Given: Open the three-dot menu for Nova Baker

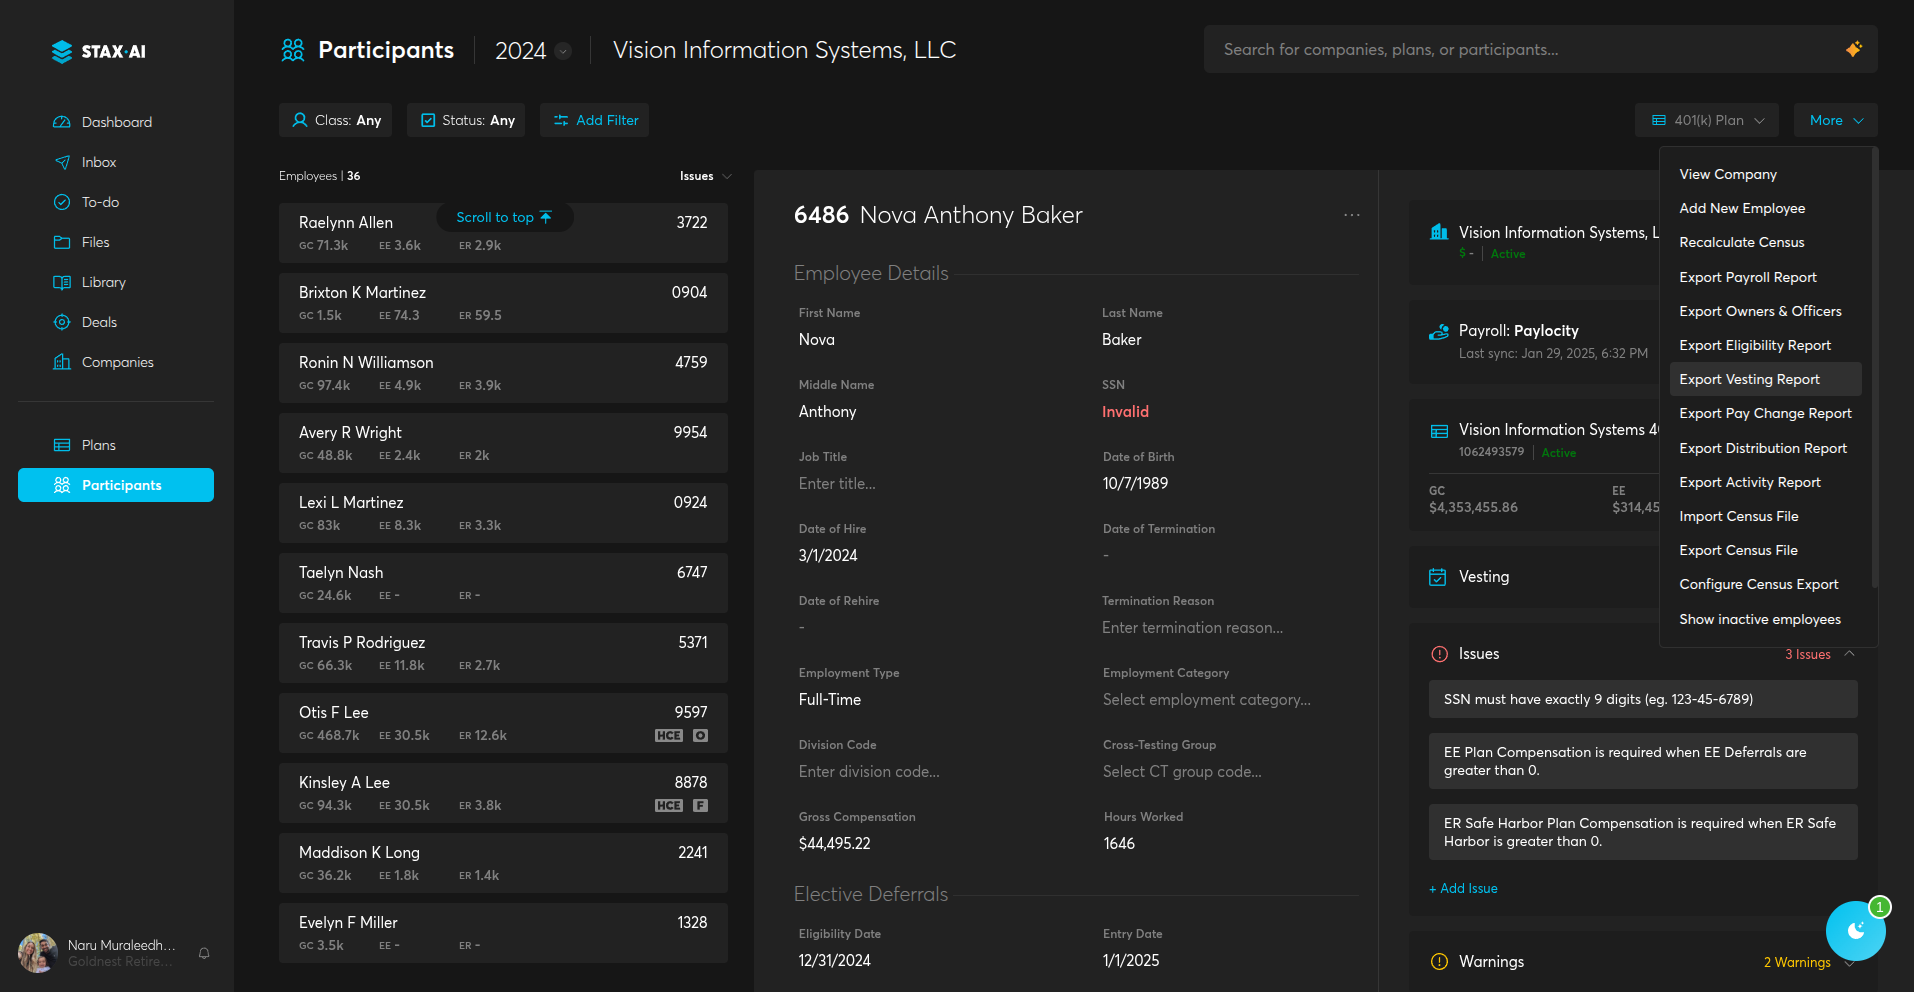Looking at the screenshot, I should pyautogui.click(x=1351, y=215).
